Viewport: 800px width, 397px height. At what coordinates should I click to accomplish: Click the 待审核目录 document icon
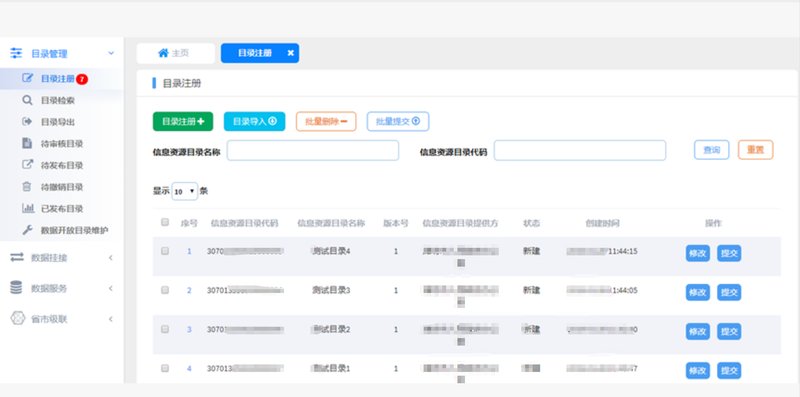[x=28, y=143]
